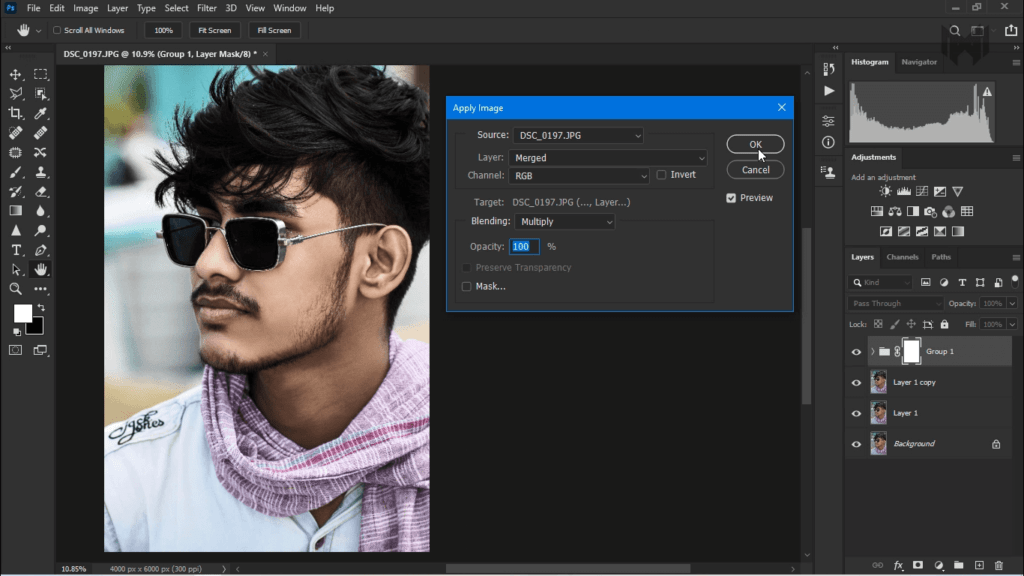
Task: Swap foreground and background colors
Action: [41, 307]
